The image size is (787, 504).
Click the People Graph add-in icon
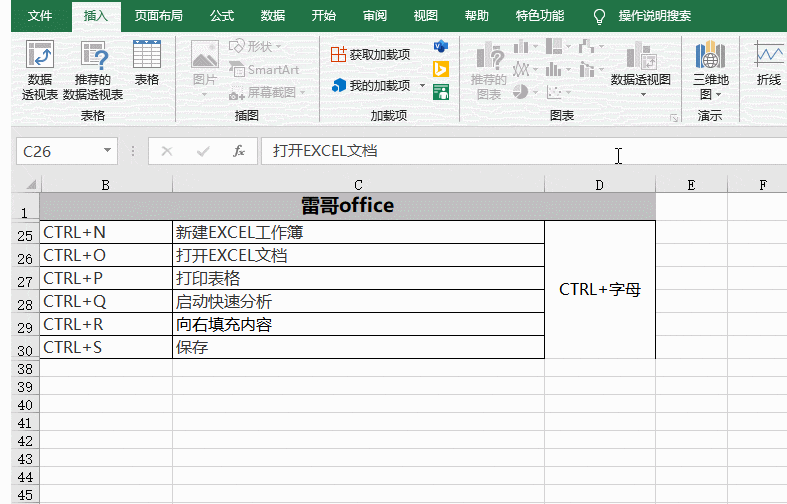point(441,92)
